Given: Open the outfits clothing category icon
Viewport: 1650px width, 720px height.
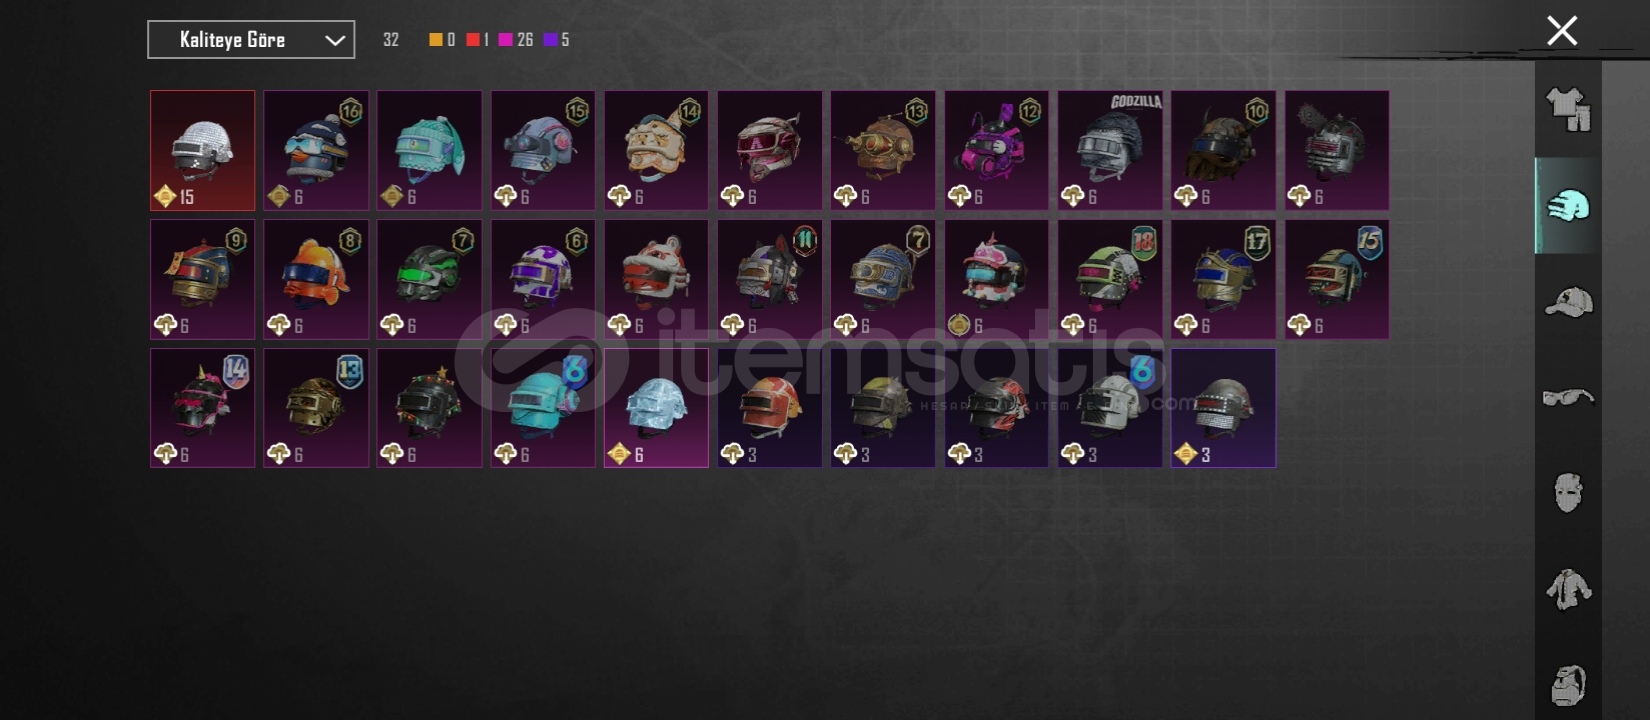Looking at the screenshot, I should (x=1568, y=110).
